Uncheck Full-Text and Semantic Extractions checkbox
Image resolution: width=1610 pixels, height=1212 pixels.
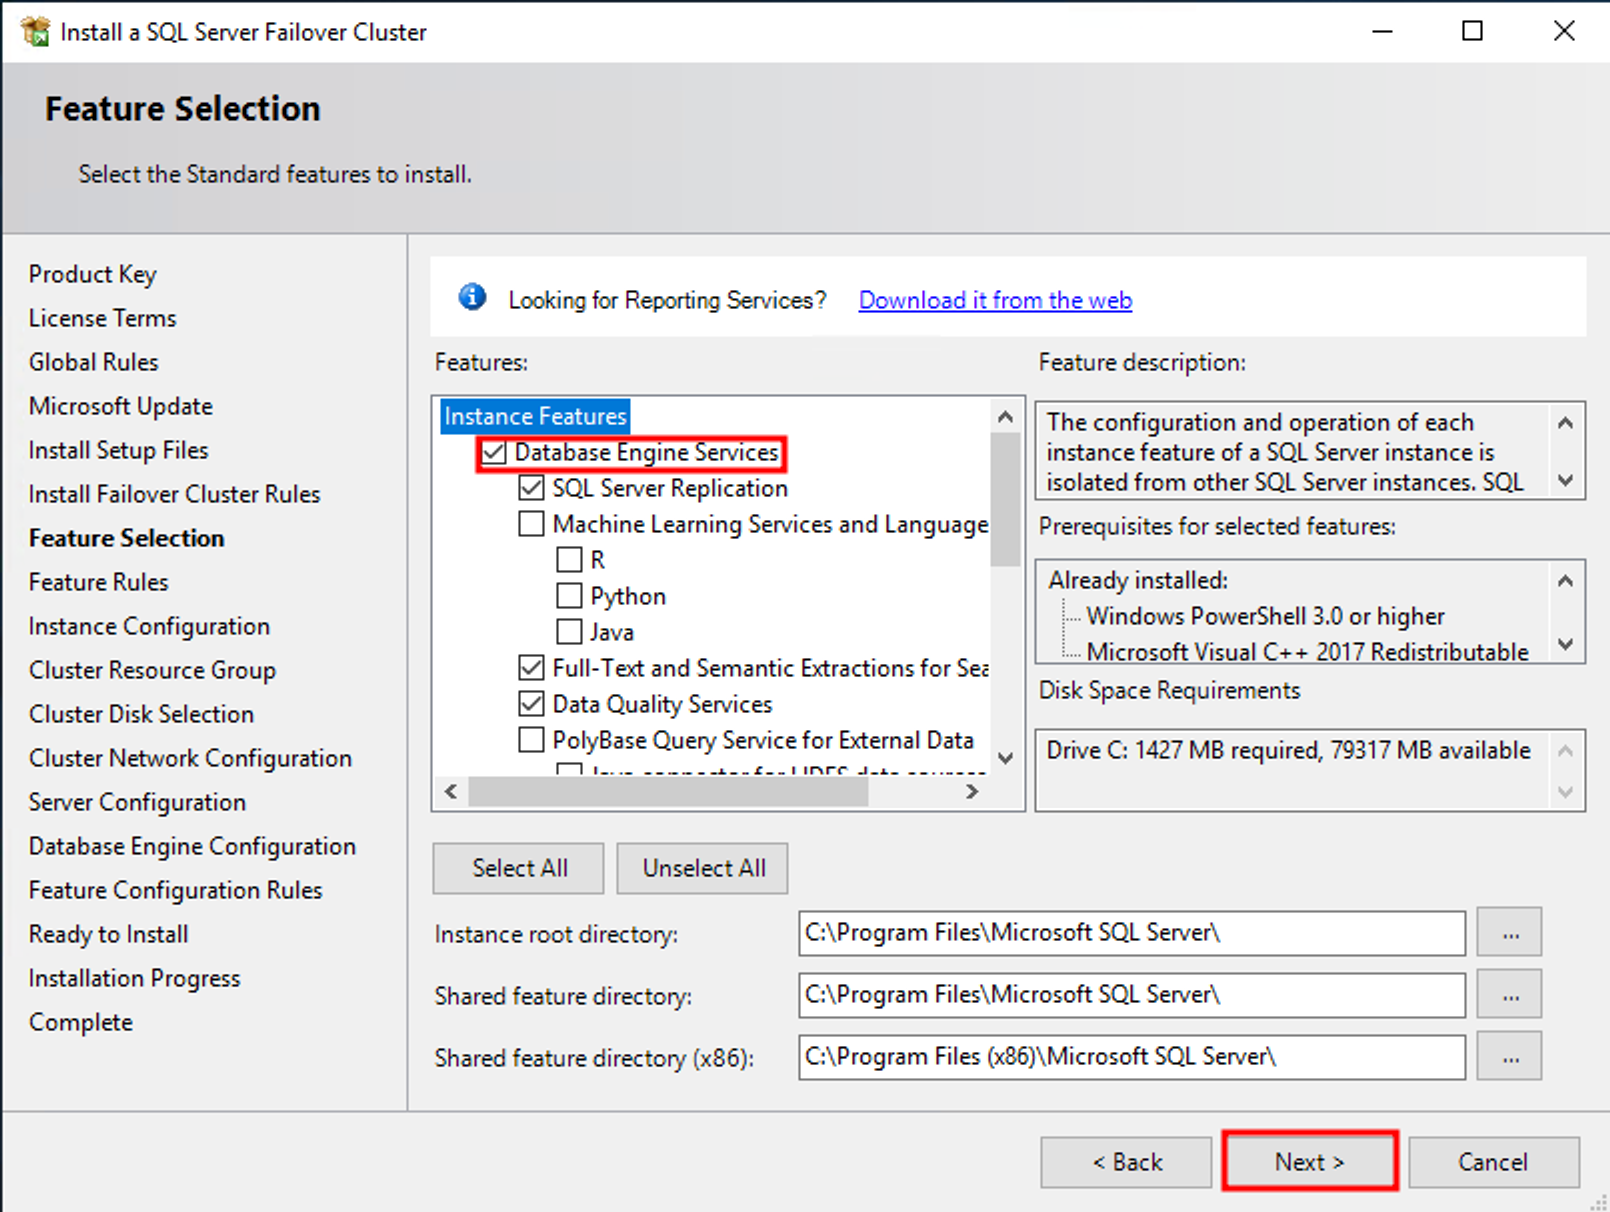coord(531,668)
